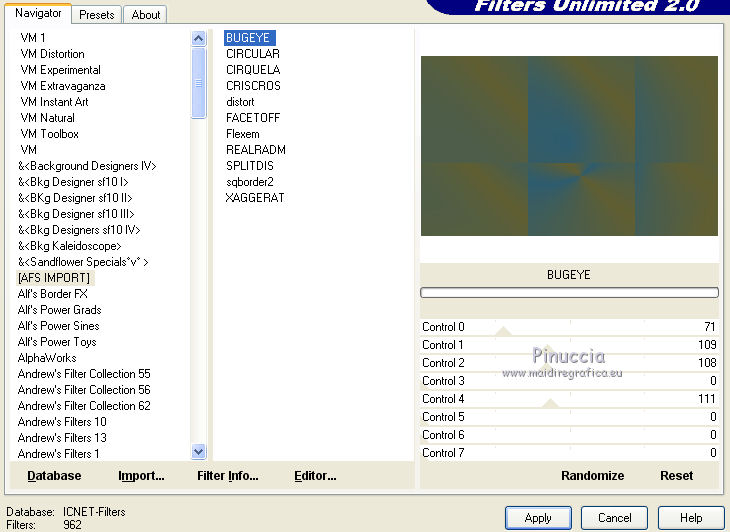
Task: Click the Control 3 slider track
Action: 569,381
